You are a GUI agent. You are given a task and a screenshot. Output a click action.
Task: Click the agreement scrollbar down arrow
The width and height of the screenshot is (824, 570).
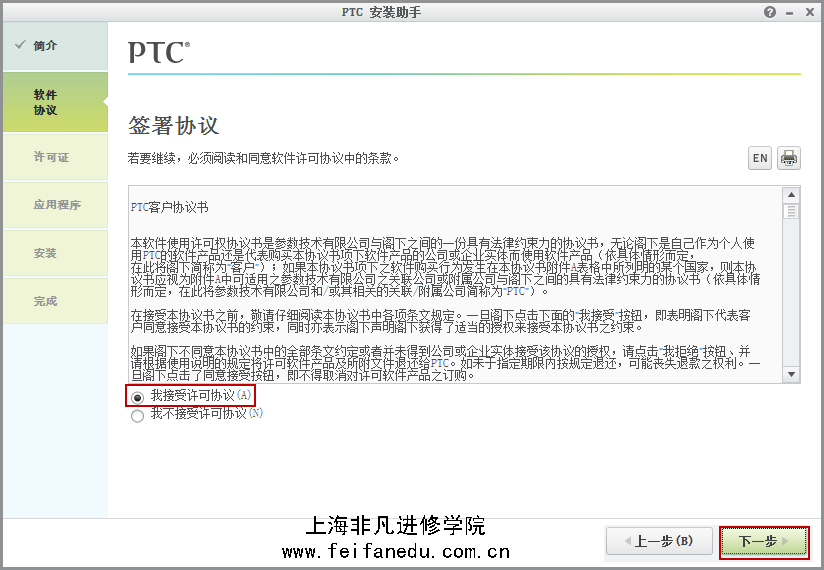pyautogui.click(x=791, y=374)
